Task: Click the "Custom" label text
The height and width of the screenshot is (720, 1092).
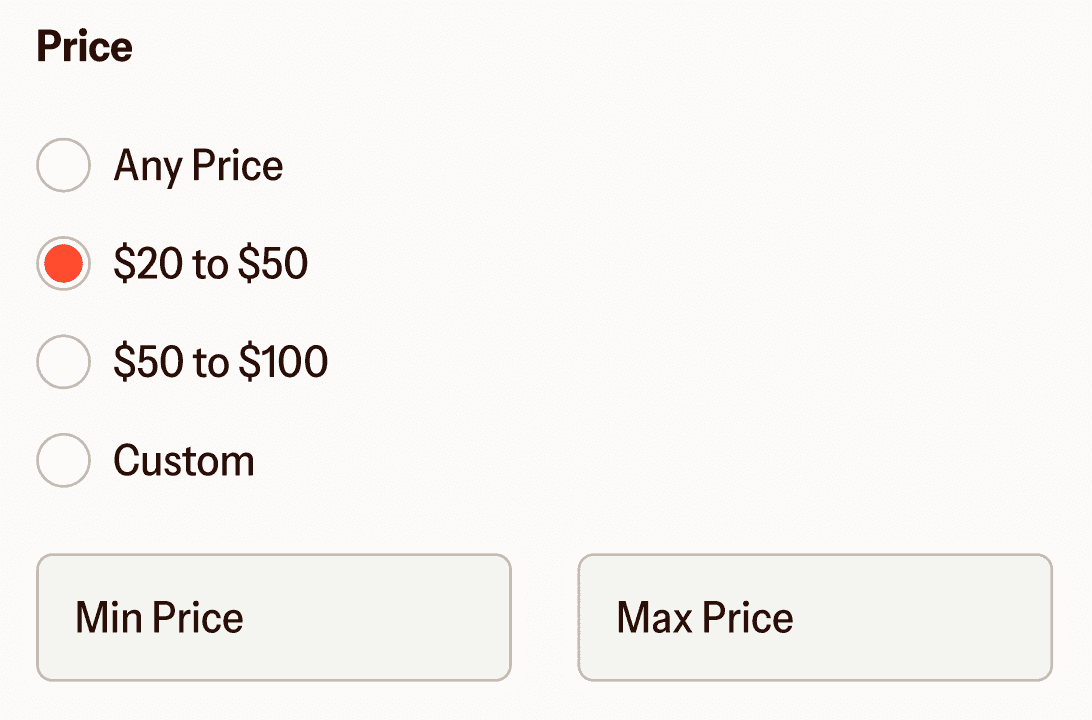Action: pos(185,460)
